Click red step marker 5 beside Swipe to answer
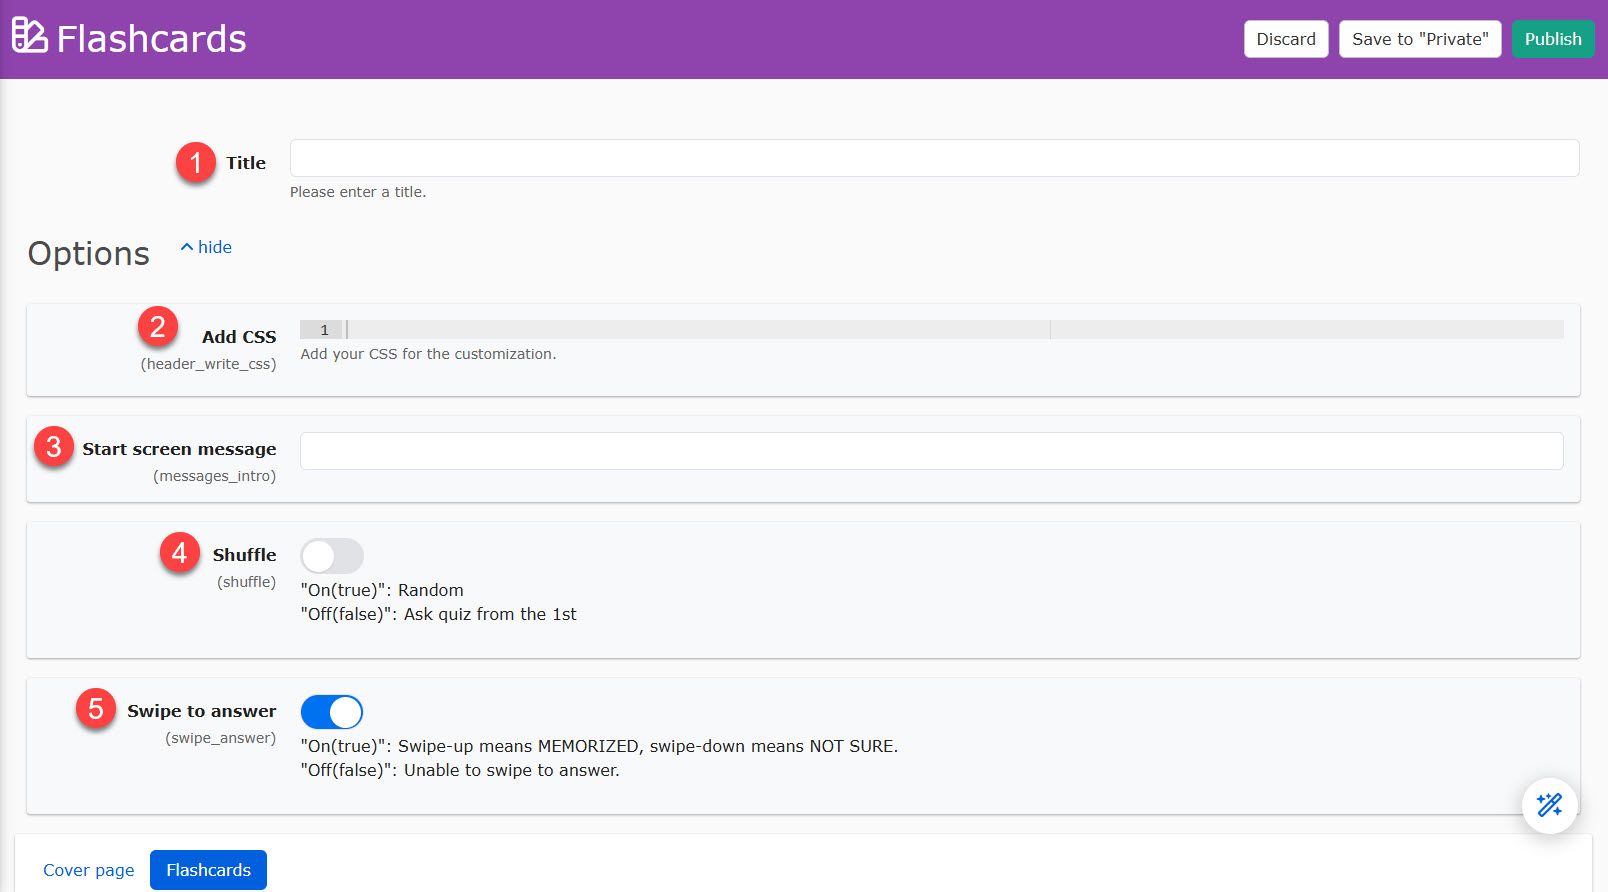This screenshot has height=892, width=1608. [96, 709]
